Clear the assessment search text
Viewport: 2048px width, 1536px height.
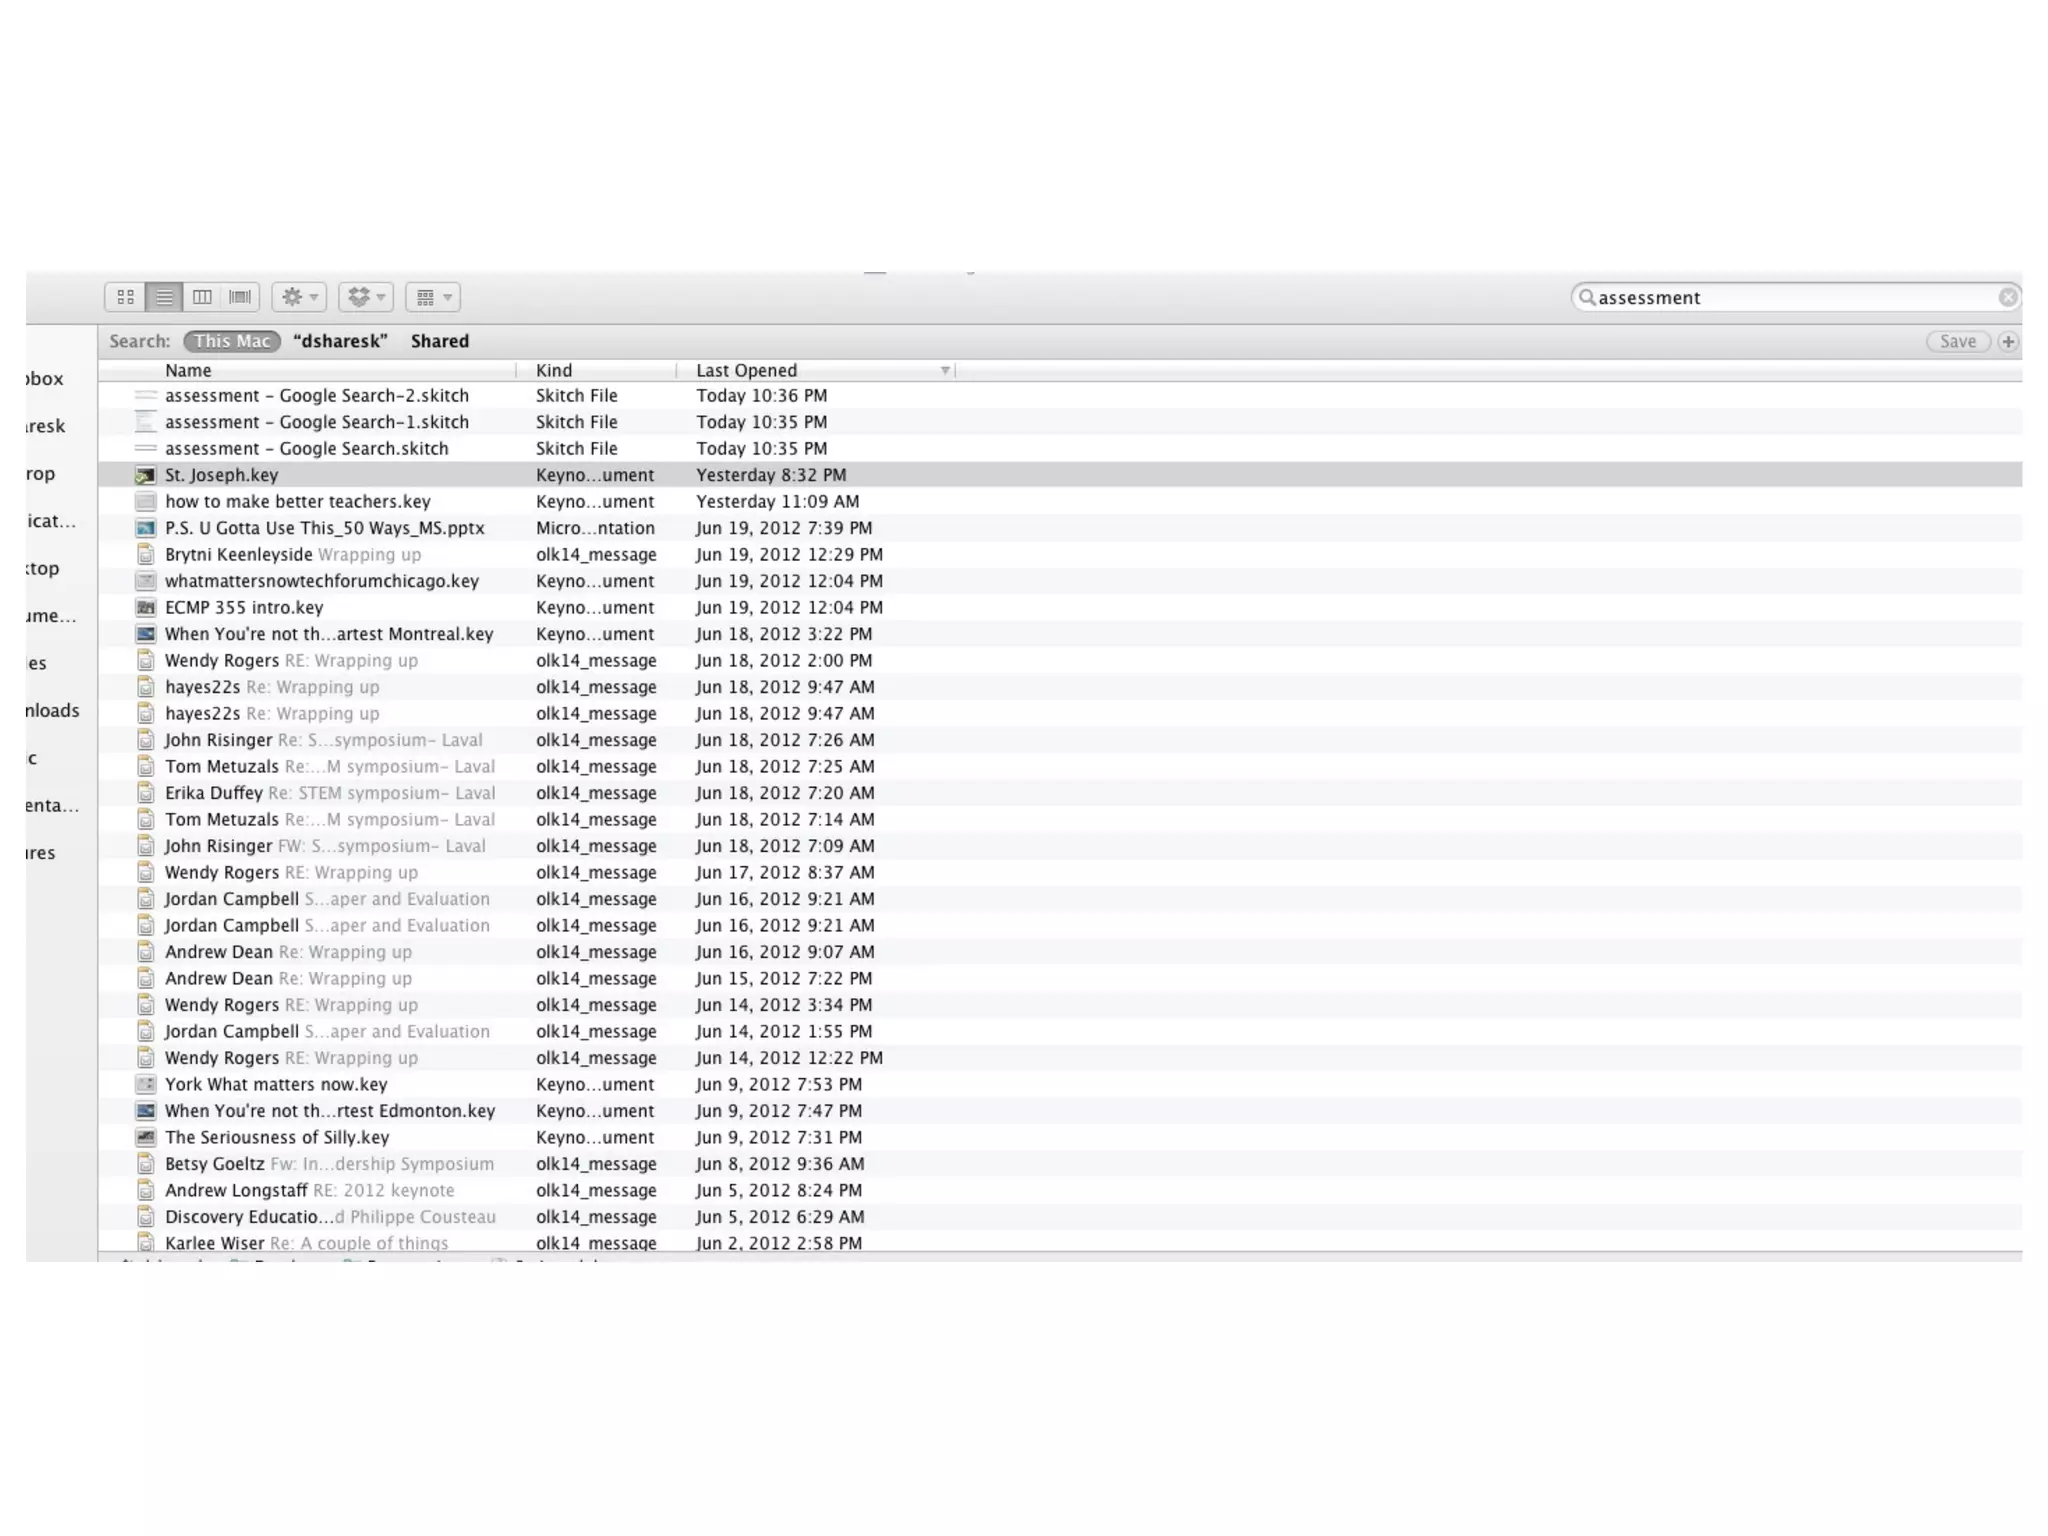2007,297
